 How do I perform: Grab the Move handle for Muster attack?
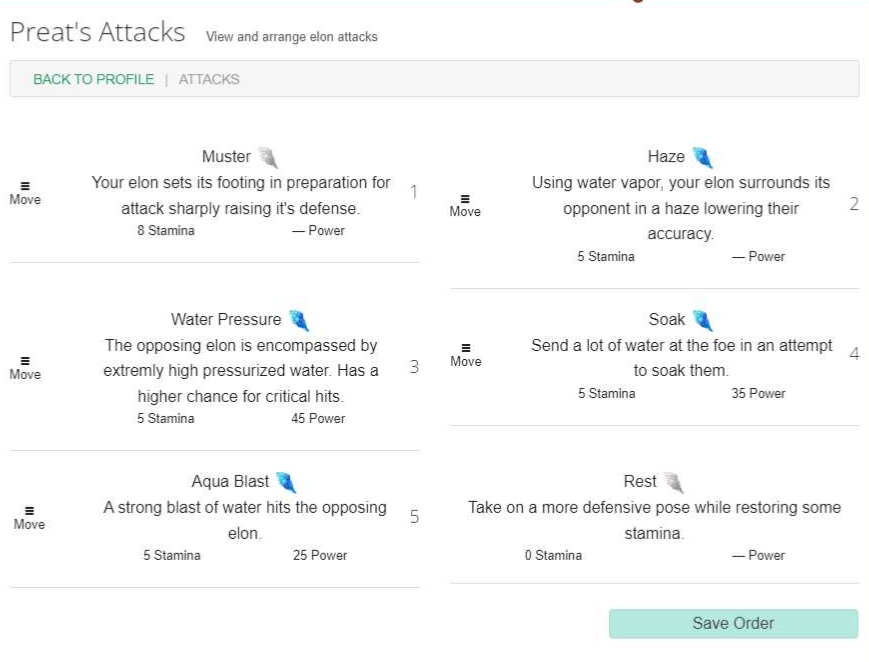(25, 193)
